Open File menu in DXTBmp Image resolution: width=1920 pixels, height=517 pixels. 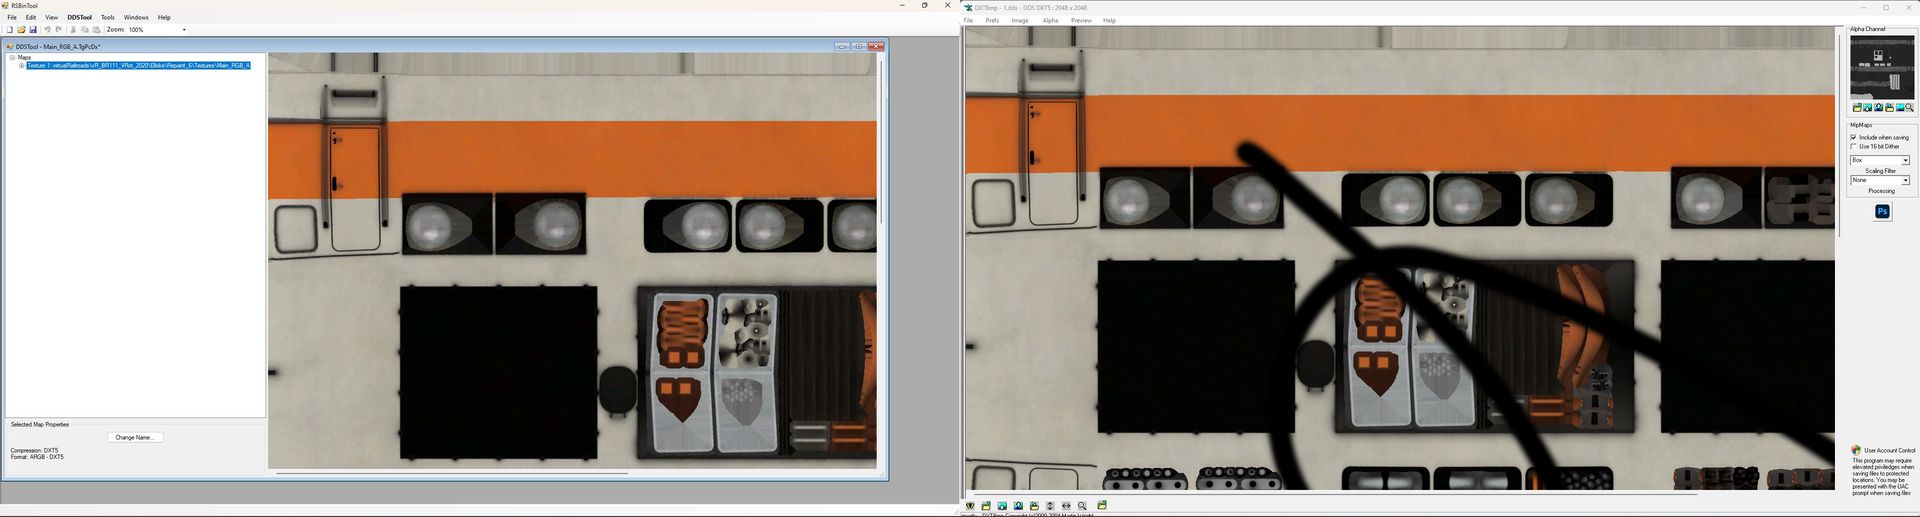click(968, 20)
